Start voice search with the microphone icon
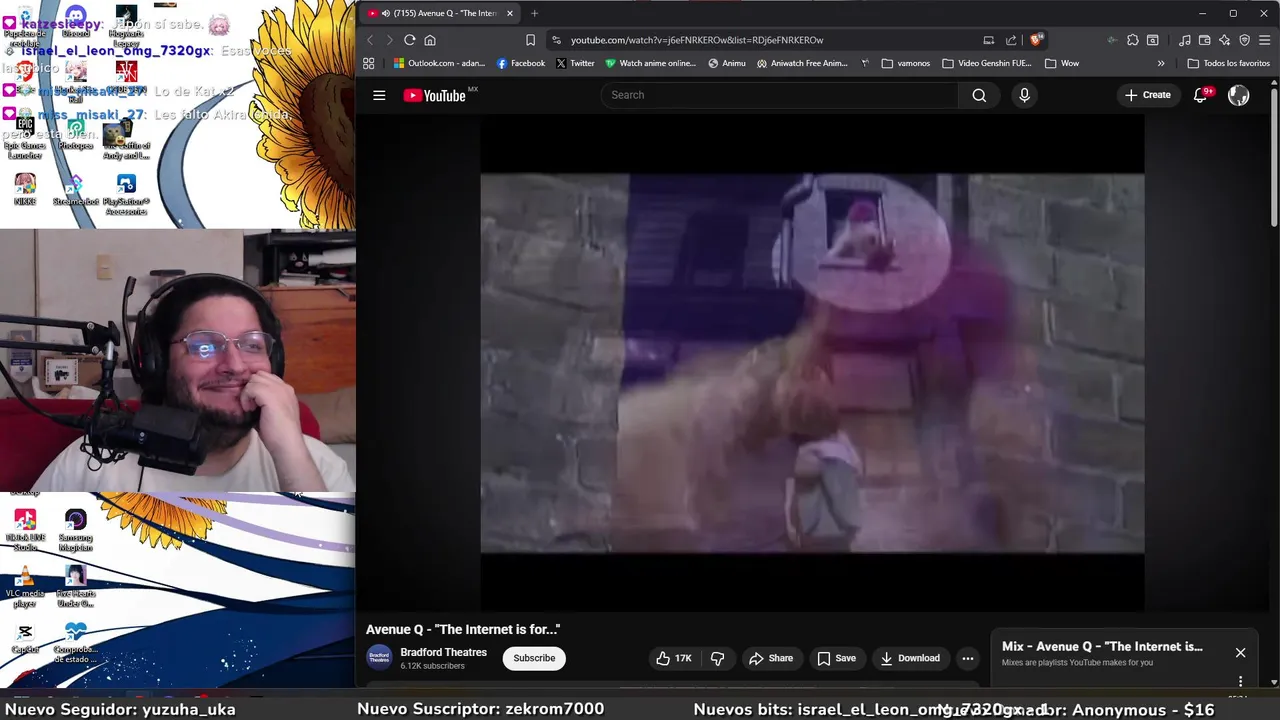This screenshot has height=720, width=1280. [1024, 95]
